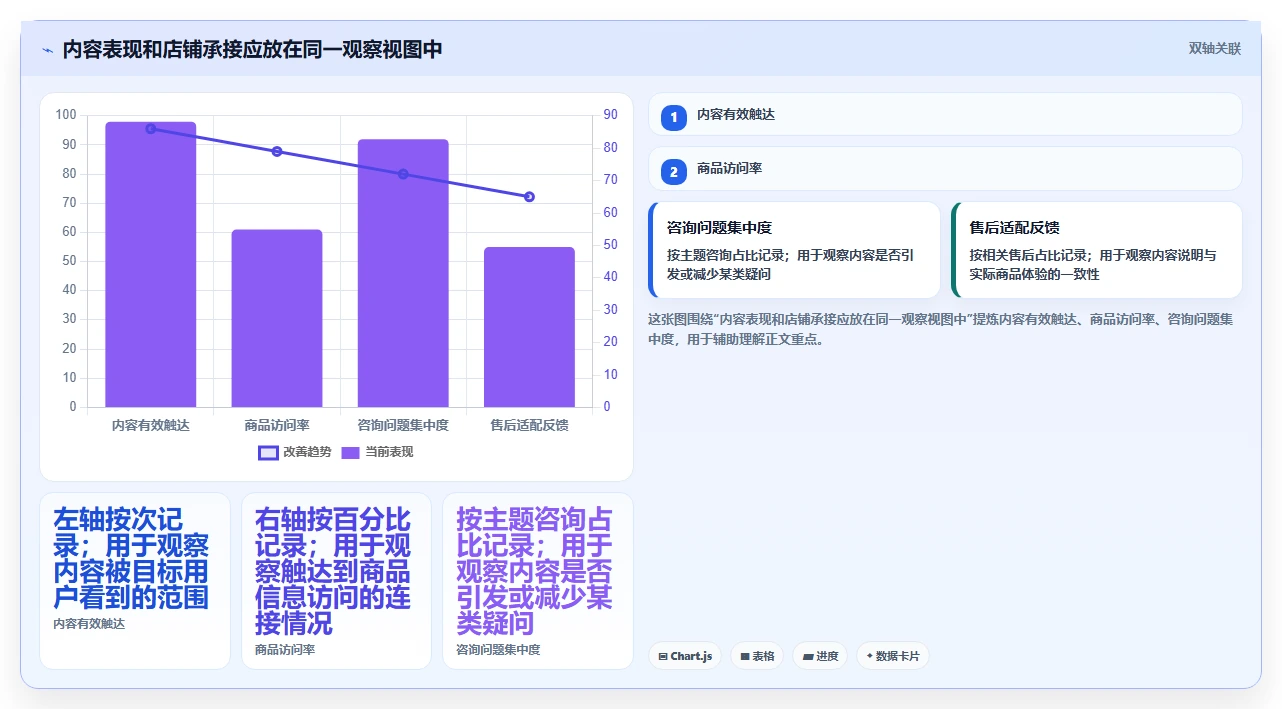Click caption 内容有效触达 under first data card
Screen dimensions: 1282x709
89,623
